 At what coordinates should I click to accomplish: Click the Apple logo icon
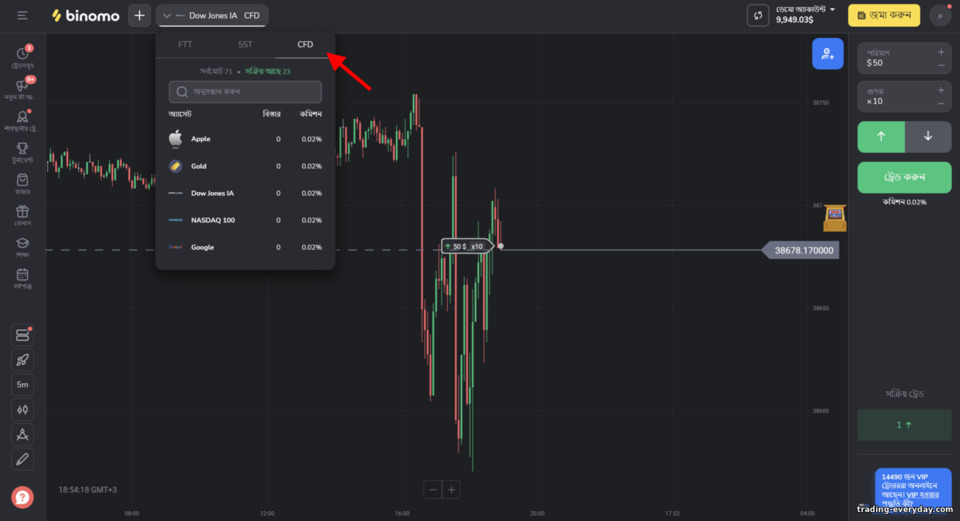click(176, 138)
